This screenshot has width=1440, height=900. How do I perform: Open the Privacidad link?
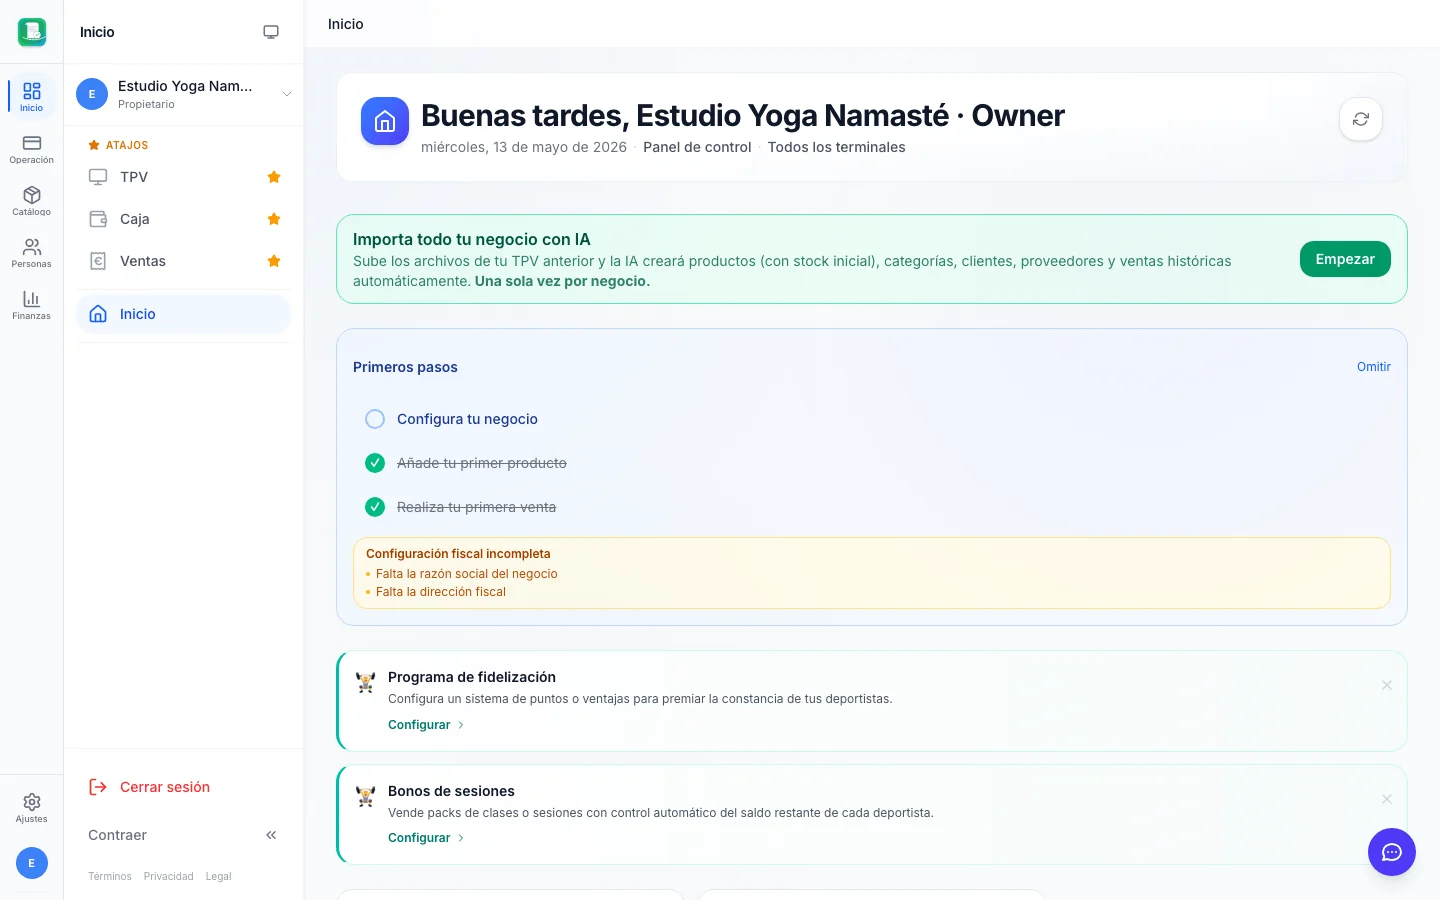point(169,876)
